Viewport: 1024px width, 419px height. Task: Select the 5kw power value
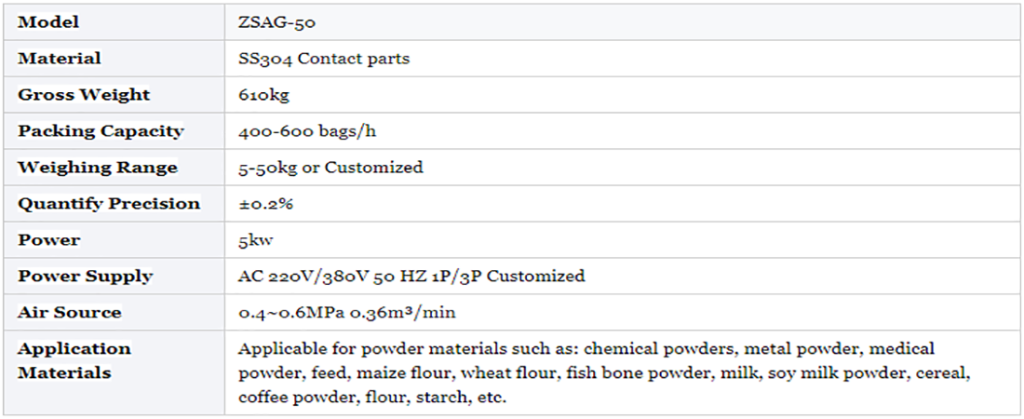(255, 240)
